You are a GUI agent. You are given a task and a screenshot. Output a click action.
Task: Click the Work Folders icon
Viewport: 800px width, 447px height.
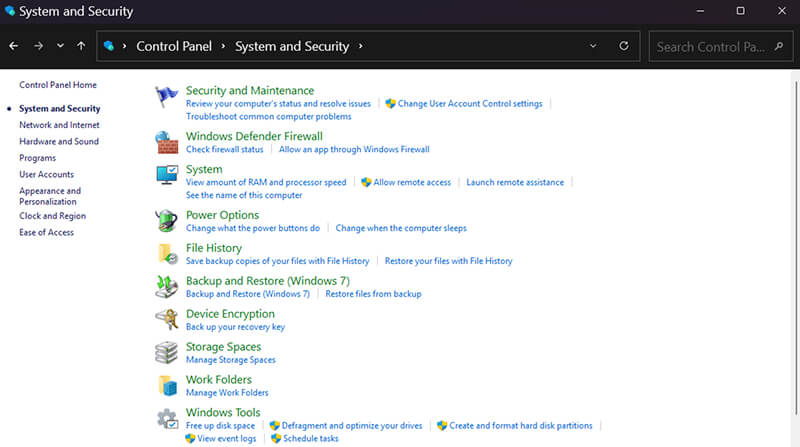click(x=167, y=385)
